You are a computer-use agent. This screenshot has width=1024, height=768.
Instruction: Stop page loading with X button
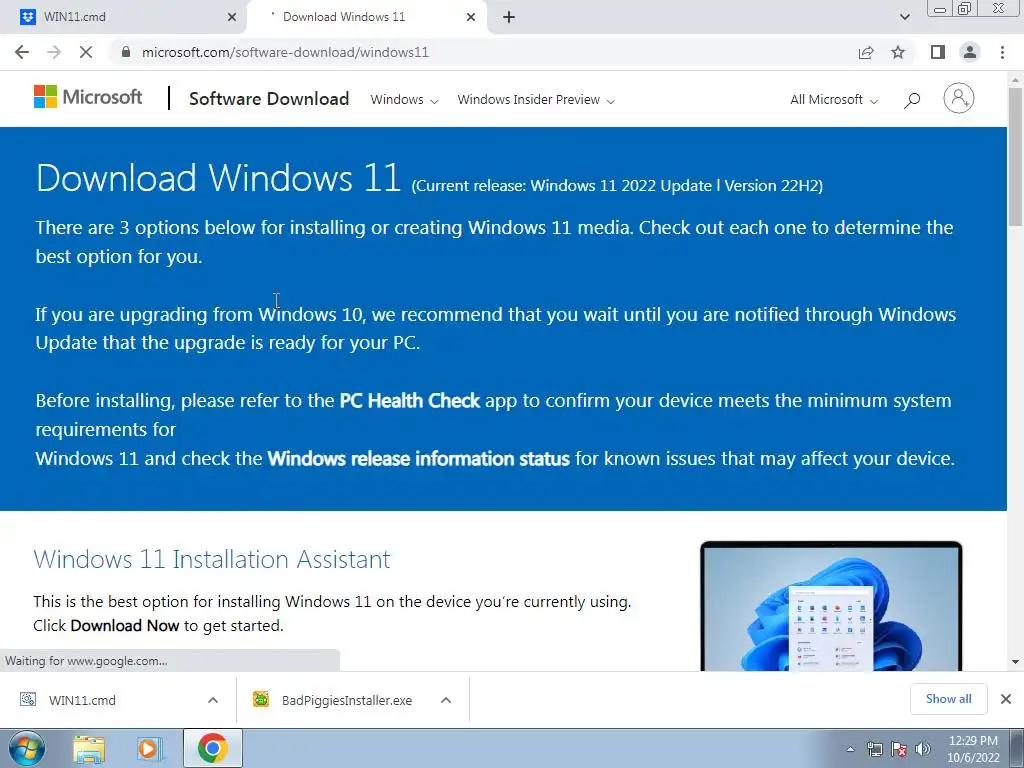point(86,52)
